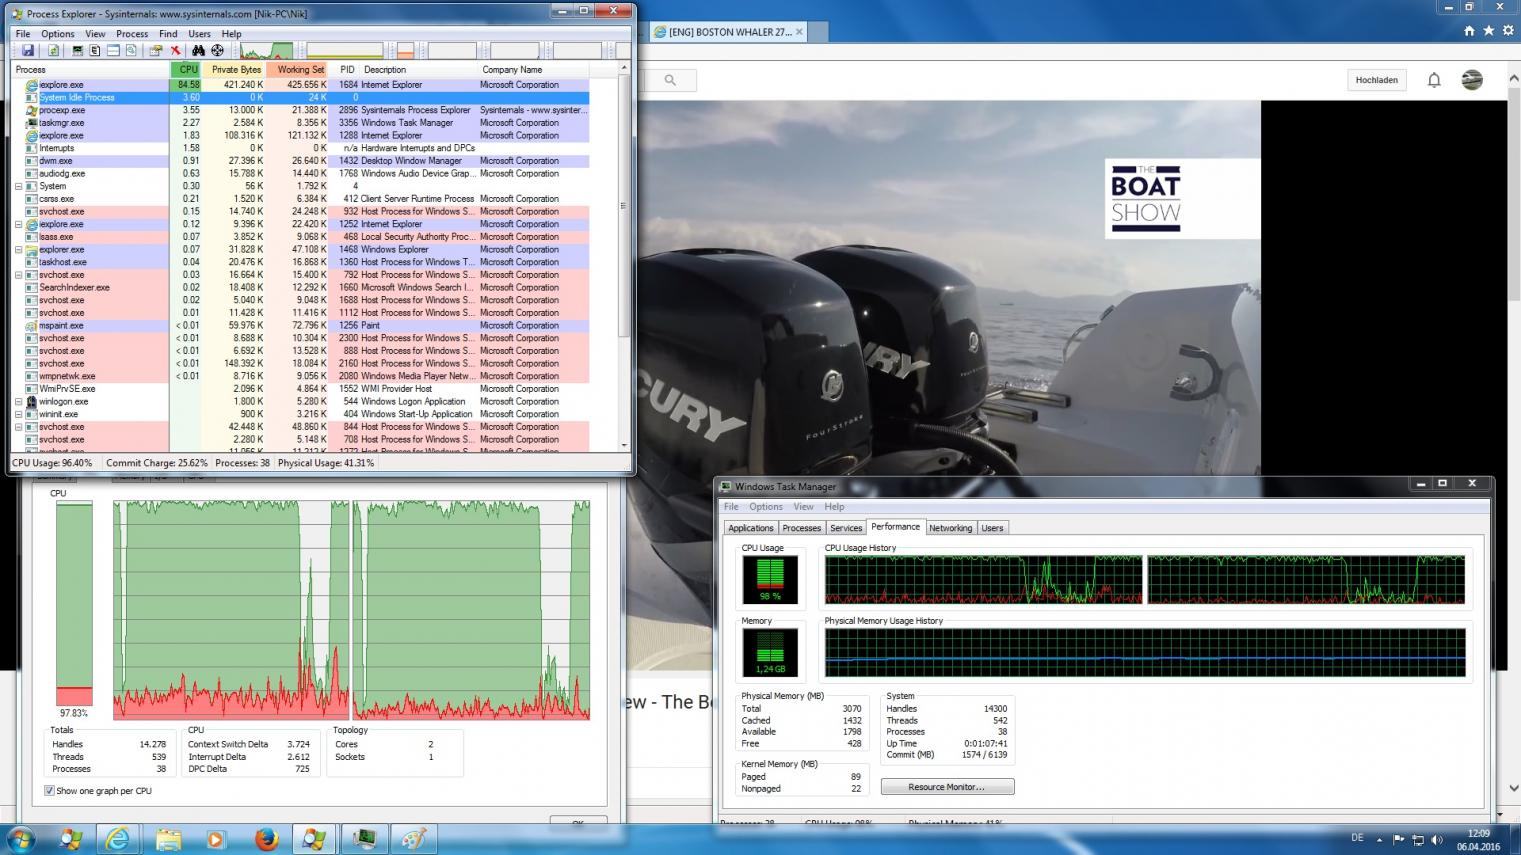Select the audiodg.exe process row

coord(301,173)
